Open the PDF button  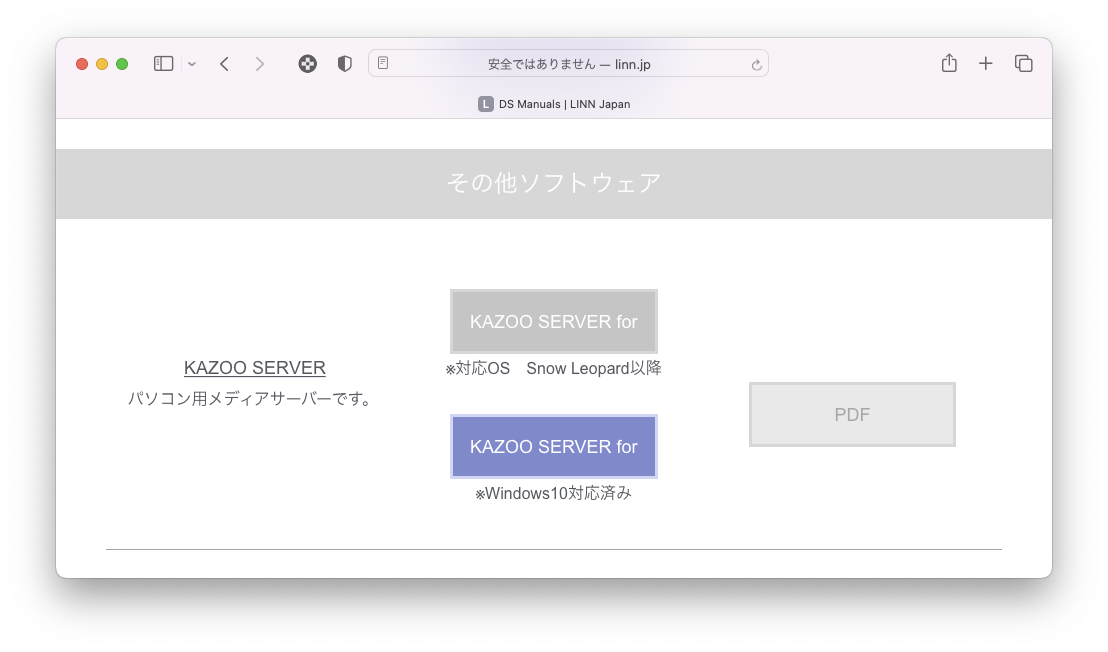click(852, 415)
